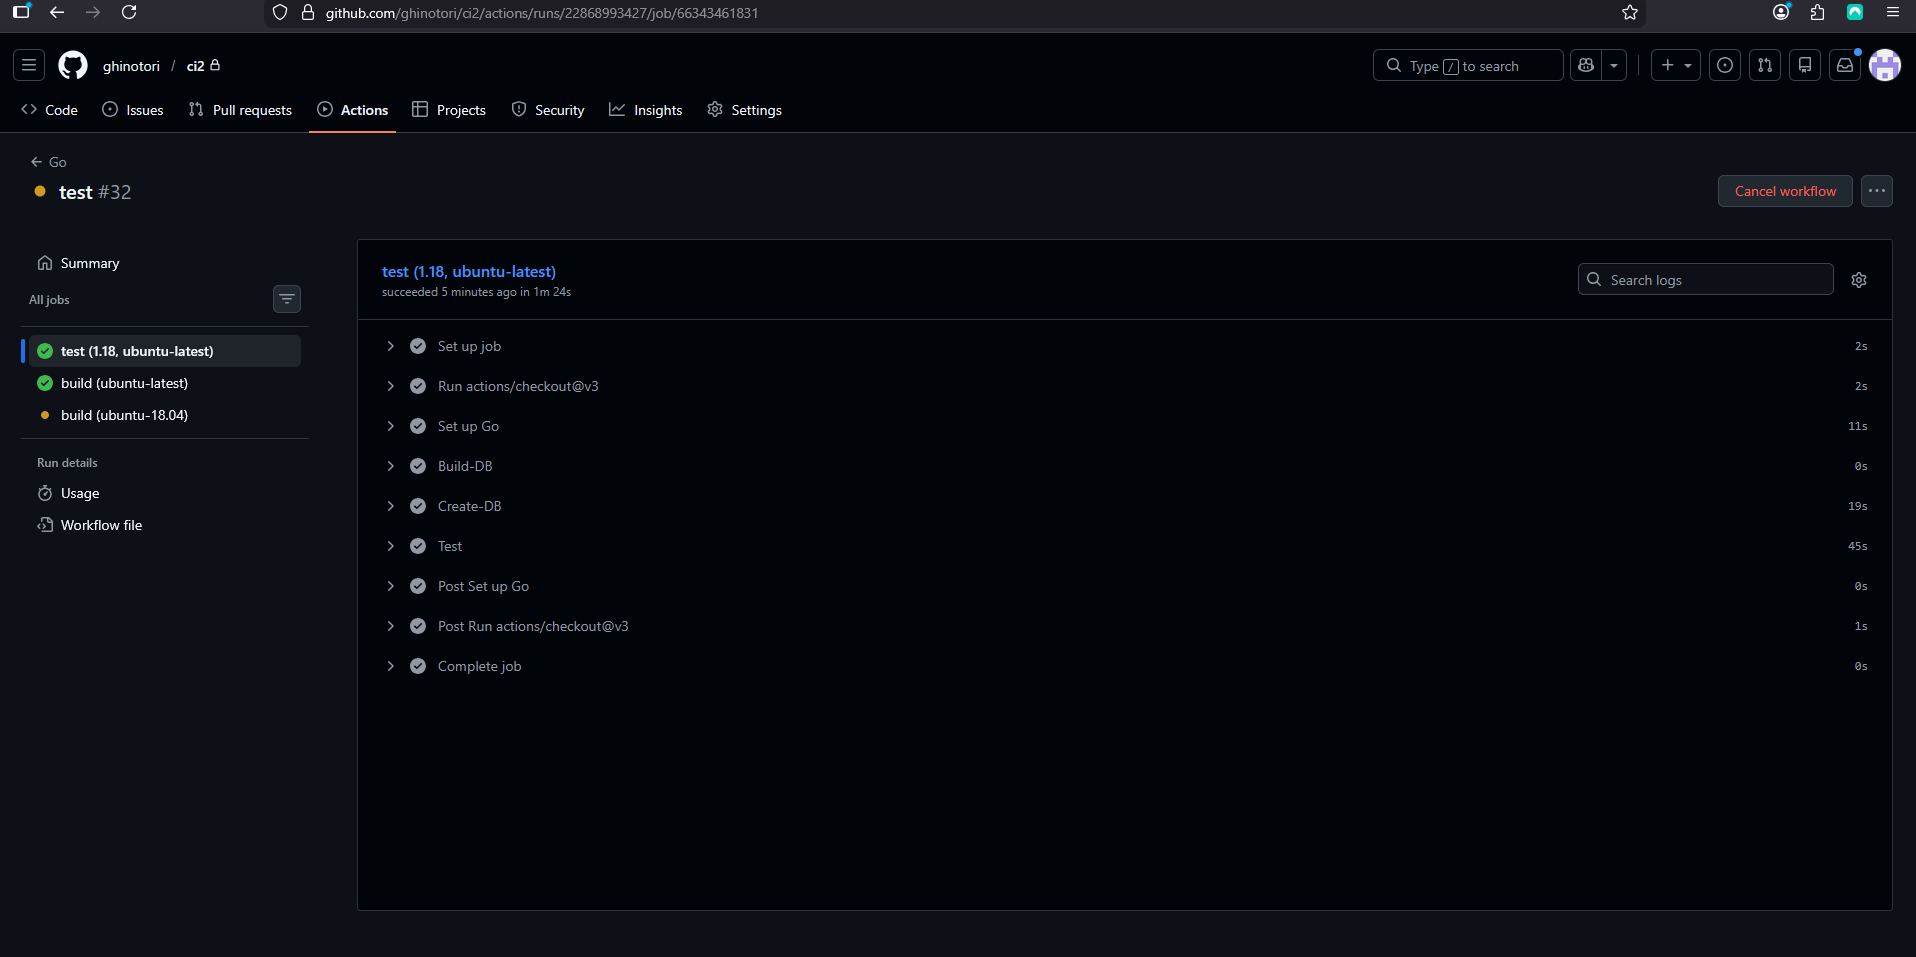Viewport: 1916px width, 957px height.
Task: Open the user avatar menu
Action: point(1885,66)
